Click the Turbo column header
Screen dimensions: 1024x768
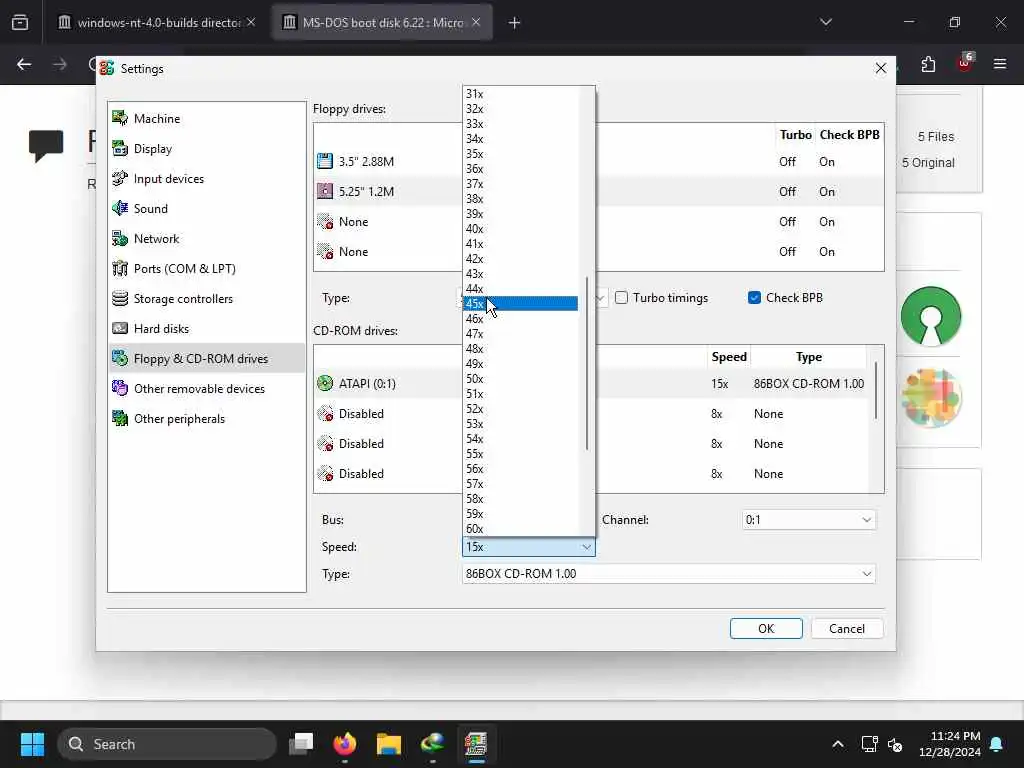click(795, 135)
